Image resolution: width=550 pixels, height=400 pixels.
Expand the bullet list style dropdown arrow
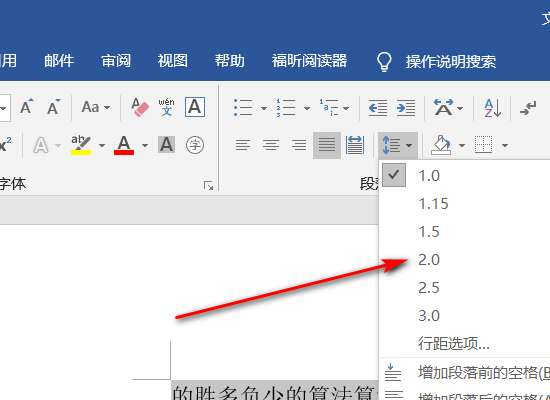pos(264,108)
